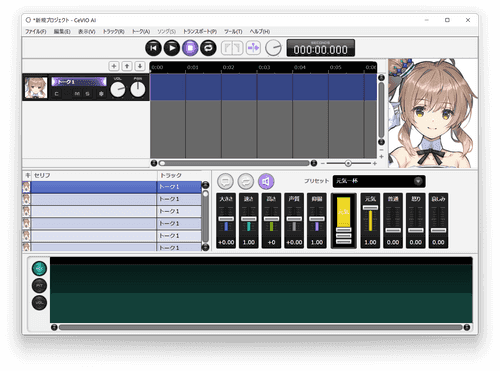Open the プリセット preset dropdown
Screen dimensions: 500x371
point(379,181)
